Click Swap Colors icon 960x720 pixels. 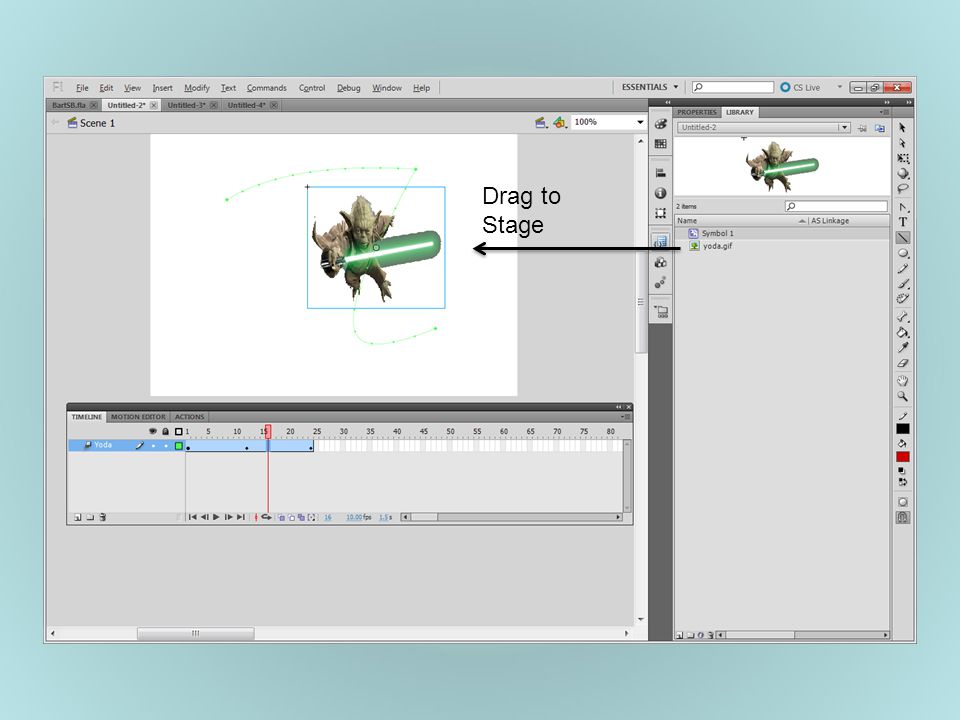pos(902,482)
